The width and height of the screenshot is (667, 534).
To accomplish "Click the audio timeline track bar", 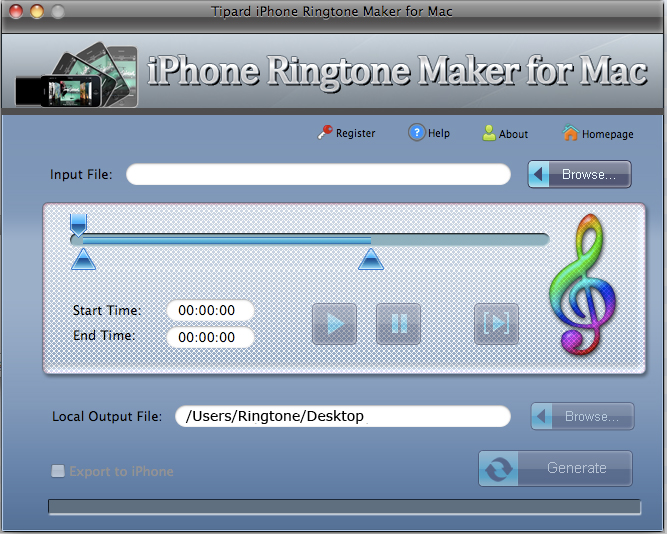I will click(310, 240).
